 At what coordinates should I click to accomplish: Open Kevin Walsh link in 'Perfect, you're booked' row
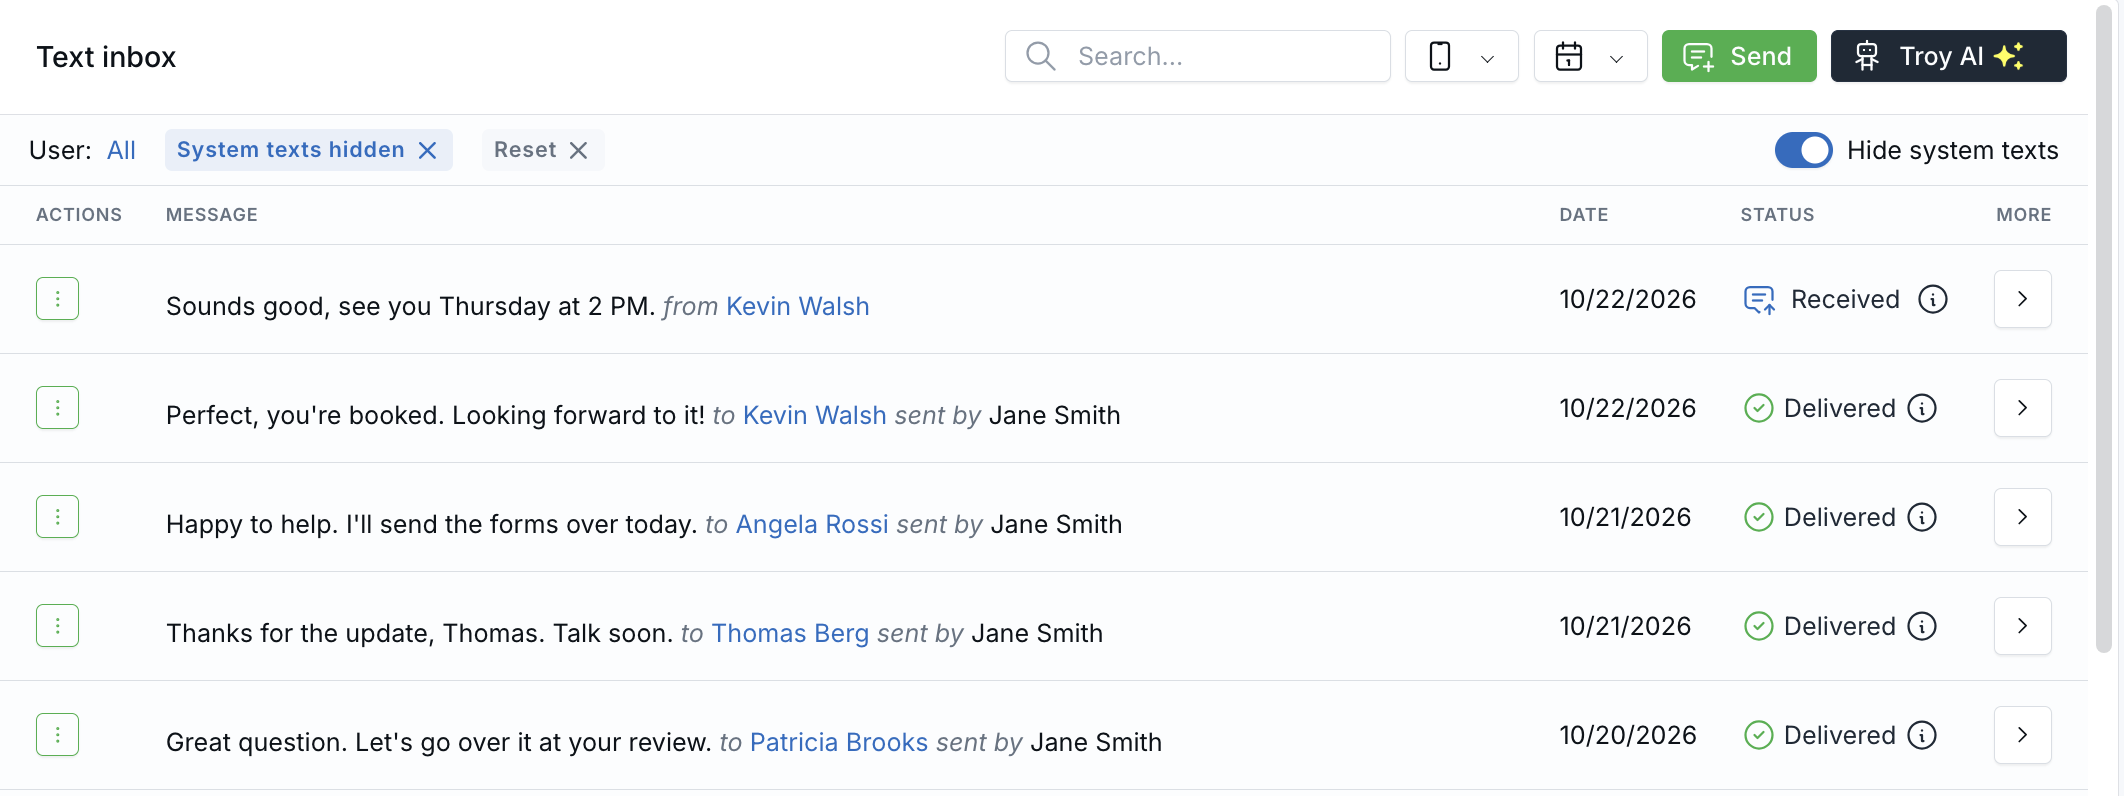(x=815, y=415)
